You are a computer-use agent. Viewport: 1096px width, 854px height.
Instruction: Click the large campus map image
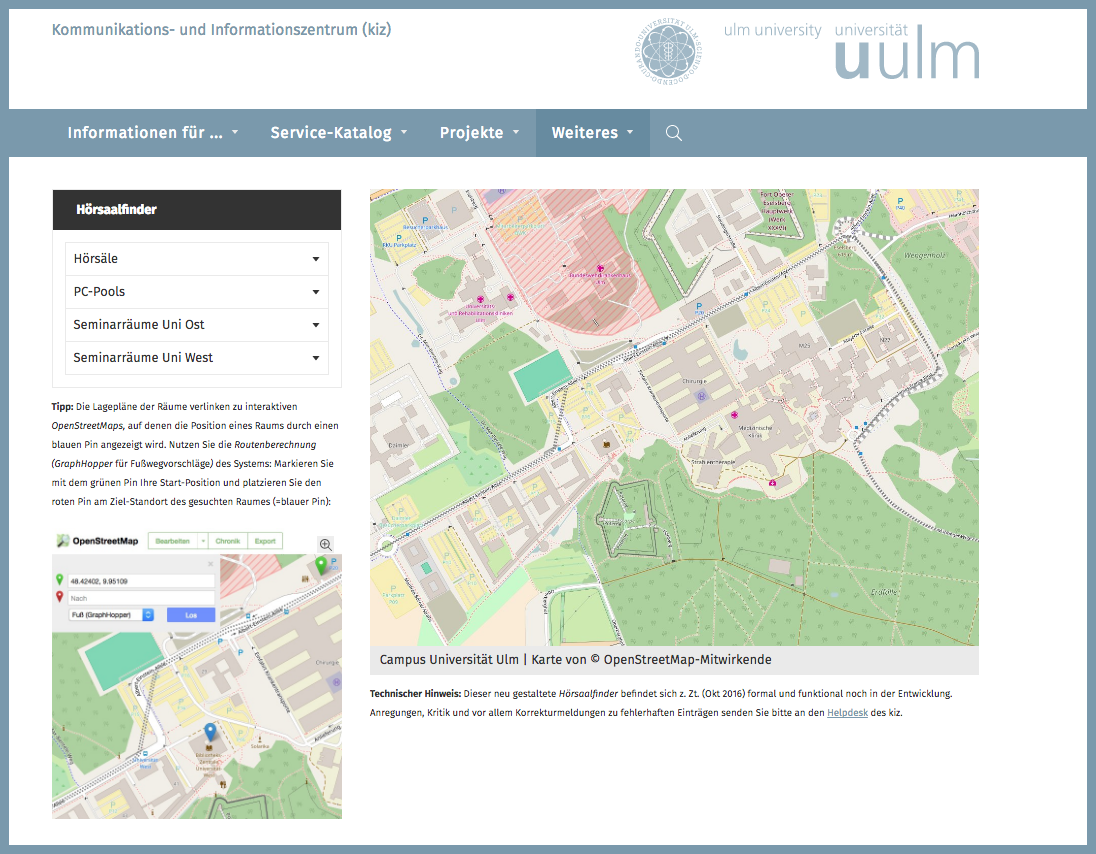point(674,417)
